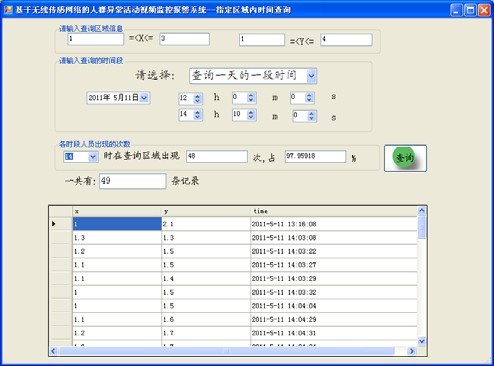Viewport: 494px width, 366px height.
Task: Select the cell with time 2011-5-11 14:04:04
Action: coord(334,306)
